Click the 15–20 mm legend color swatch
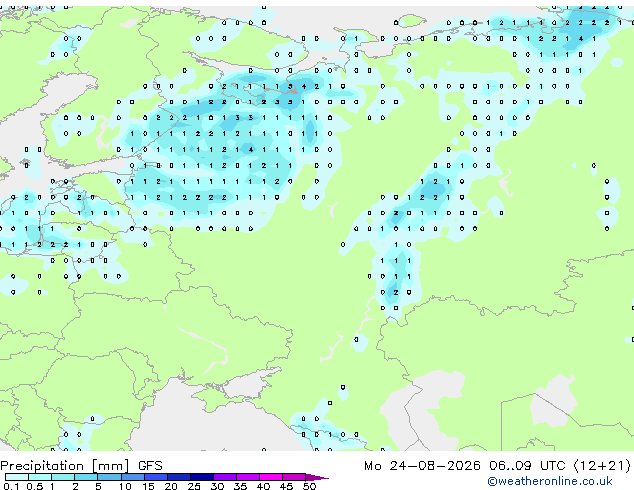This screenshot has width=634, height=490. (156, 477)
